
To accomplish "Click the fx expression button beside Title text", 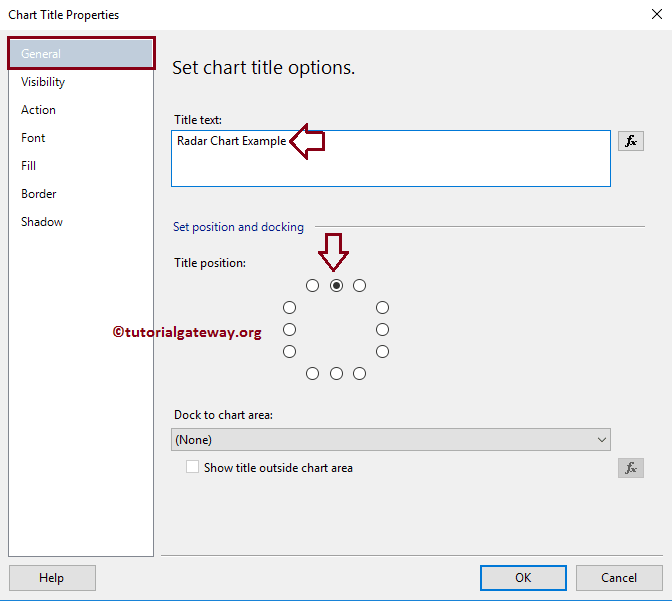I will 631,141.
